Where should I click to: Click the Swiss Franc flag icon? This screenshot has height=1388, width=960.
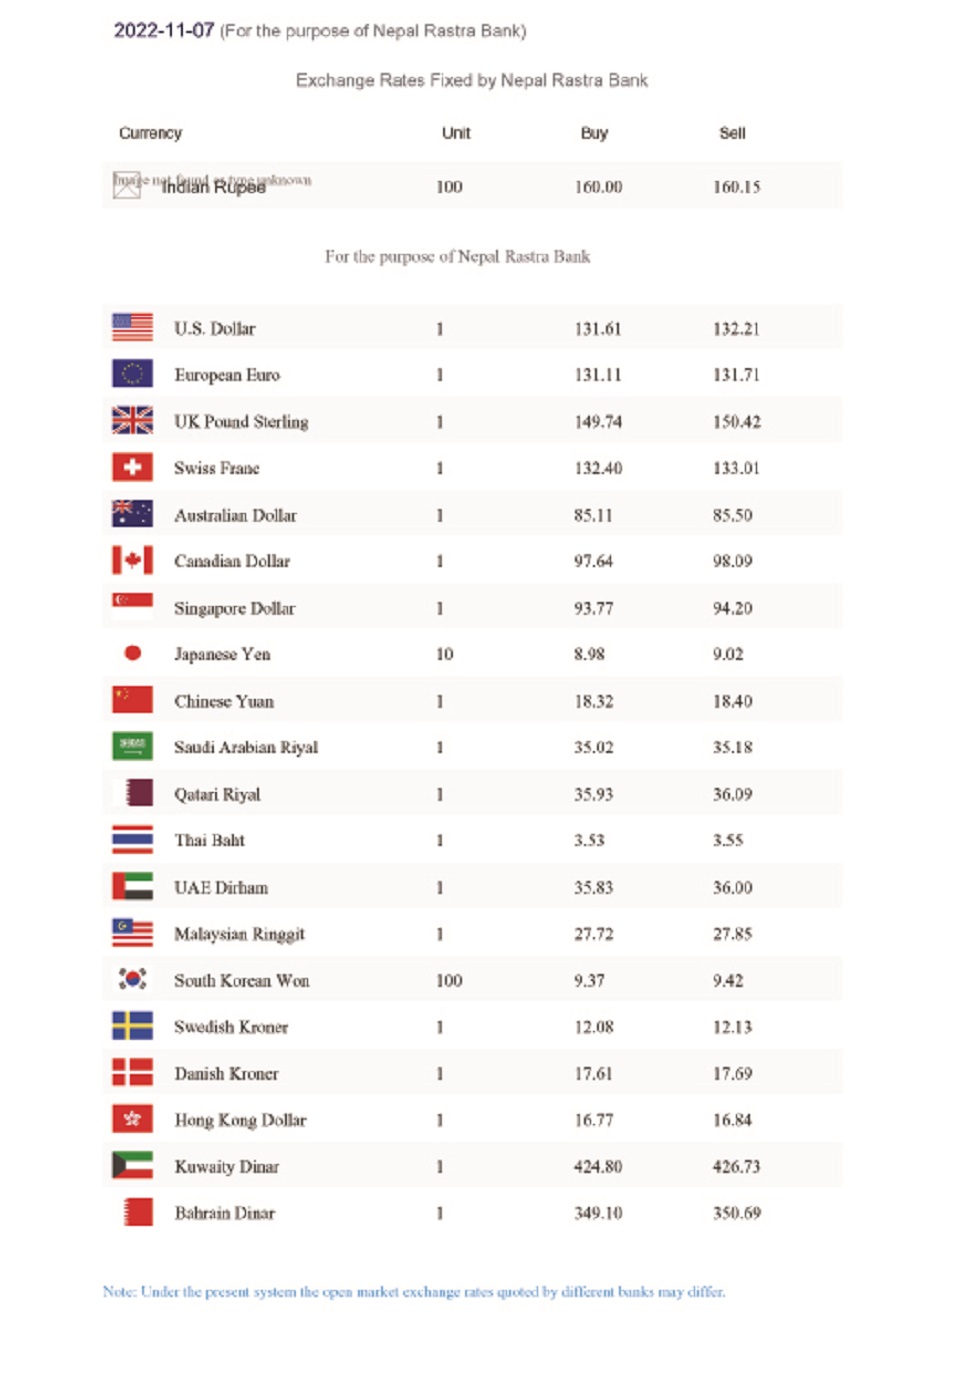[132, 467]
